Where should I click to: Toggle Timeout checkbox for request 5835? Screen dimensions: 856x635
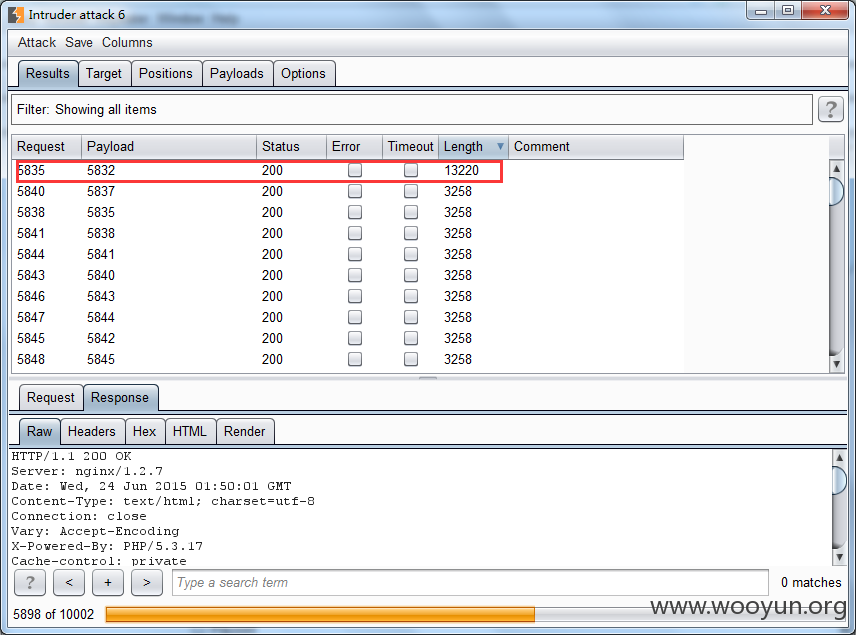411,170
